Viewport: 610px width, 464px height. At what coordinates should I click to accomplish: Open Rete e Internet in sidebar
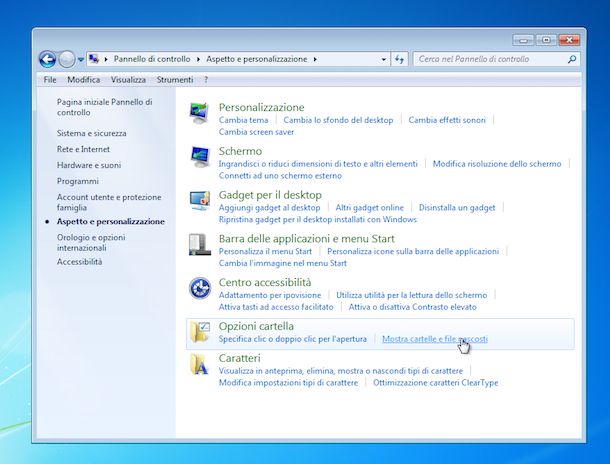(x=83, y=149)
